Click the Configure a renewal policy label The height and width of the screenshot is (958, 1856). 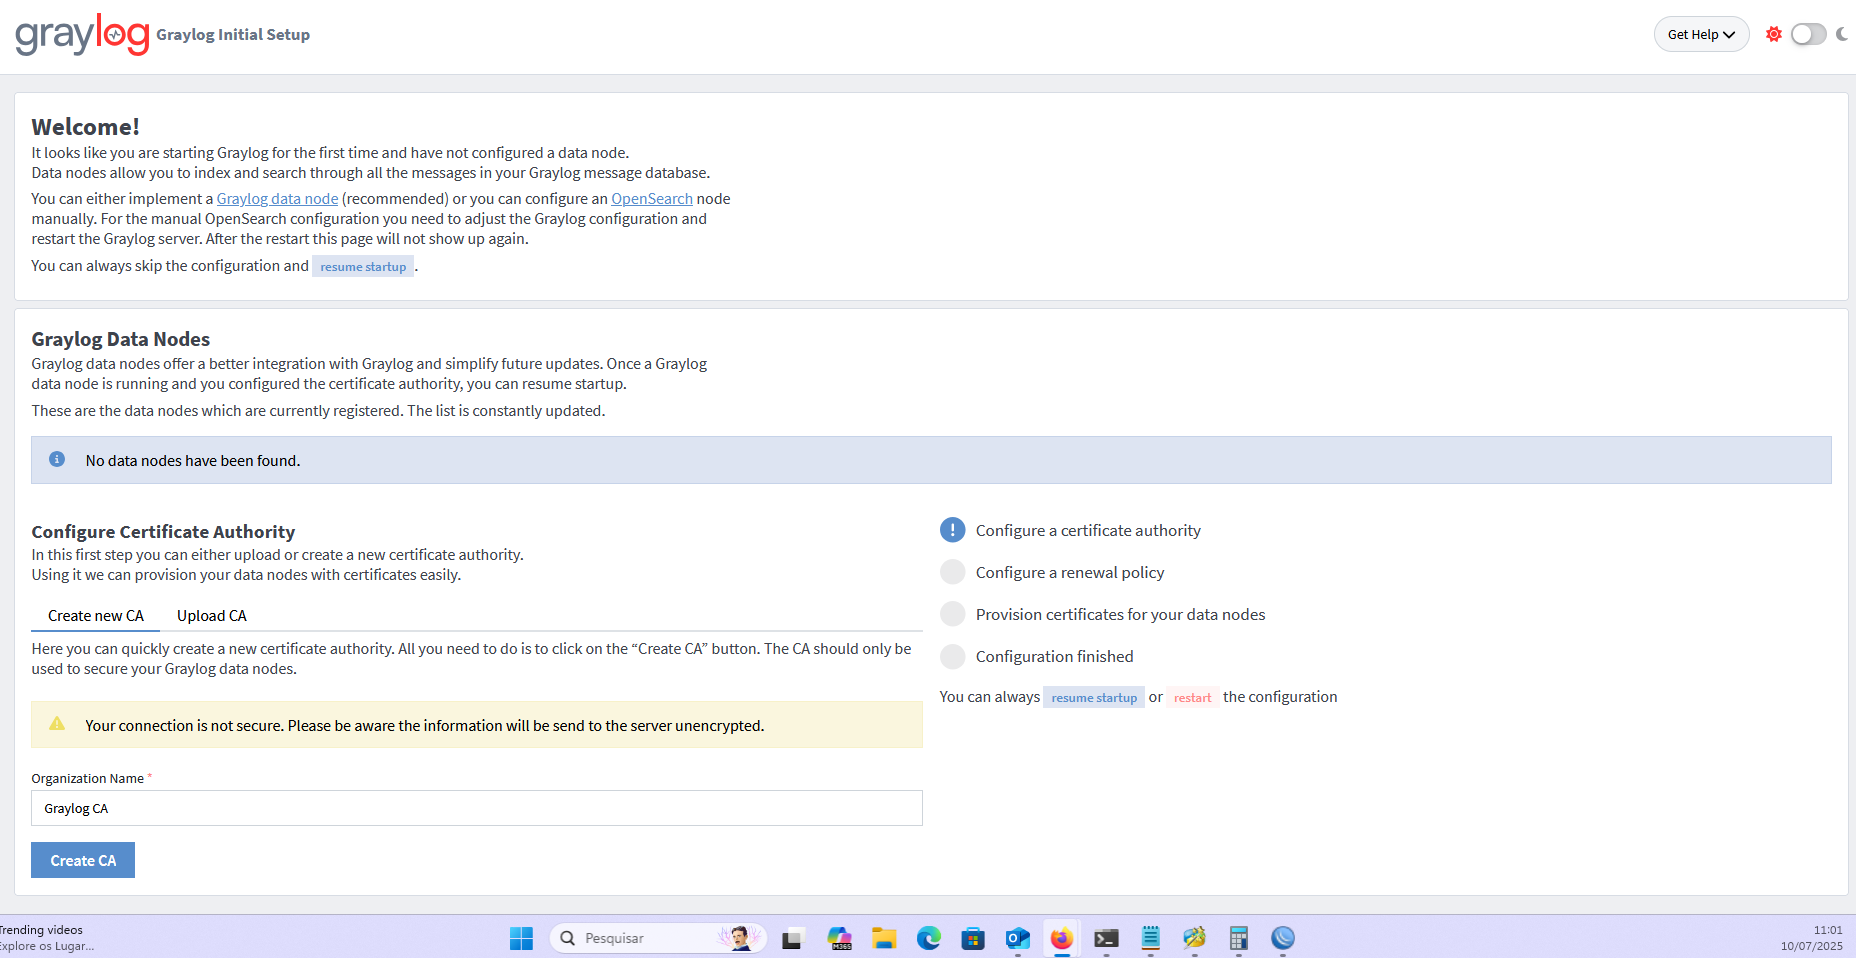pyautogui.click(x=1070, y=573)
